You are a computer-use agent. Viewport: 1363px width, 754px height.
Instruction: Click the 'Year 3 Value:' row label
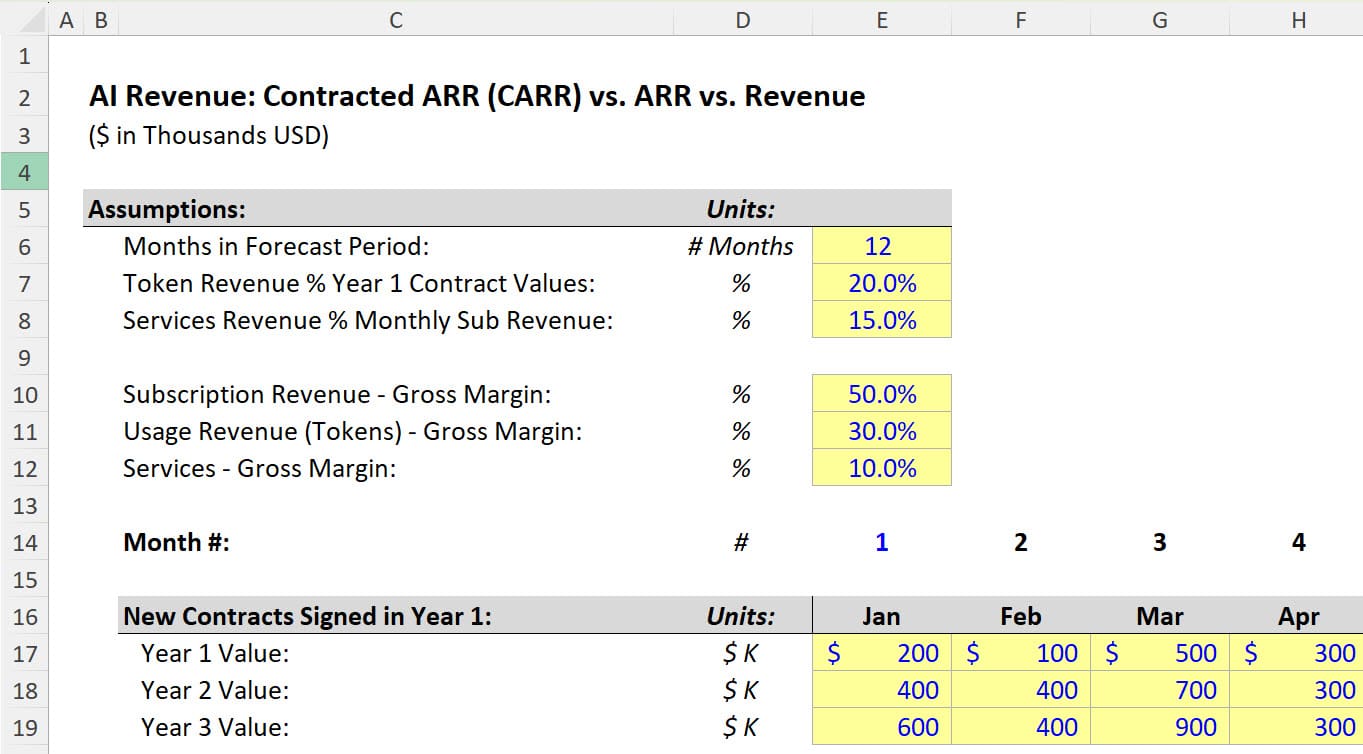pos(215,727)
